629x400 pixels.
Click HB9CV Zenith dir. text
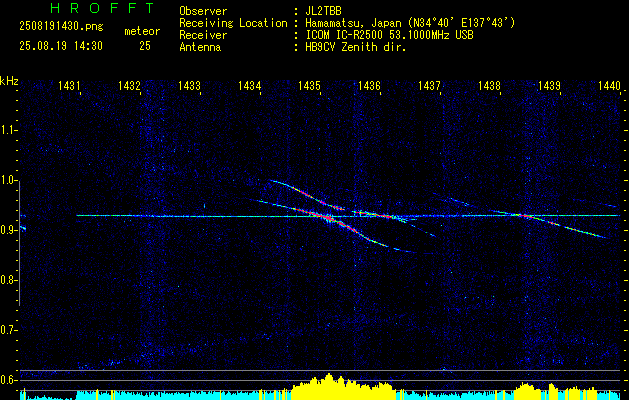point(356,47)
